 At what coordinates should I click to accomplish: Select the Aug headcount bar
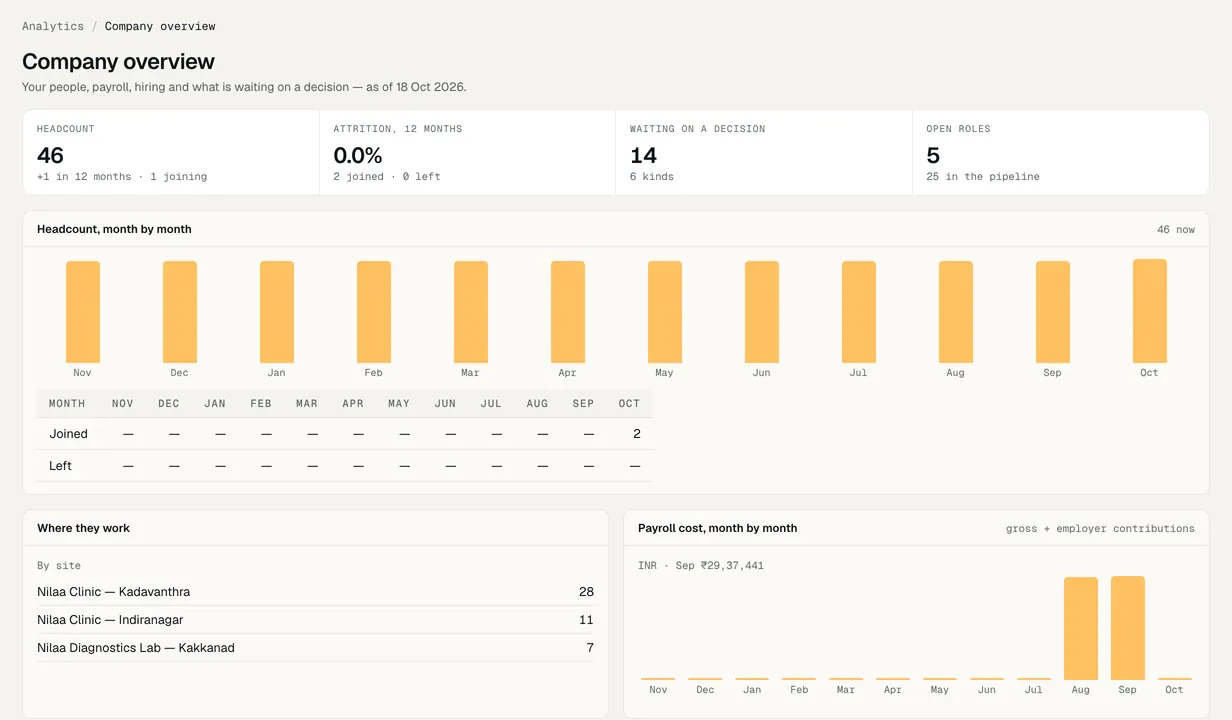(956, 312)
